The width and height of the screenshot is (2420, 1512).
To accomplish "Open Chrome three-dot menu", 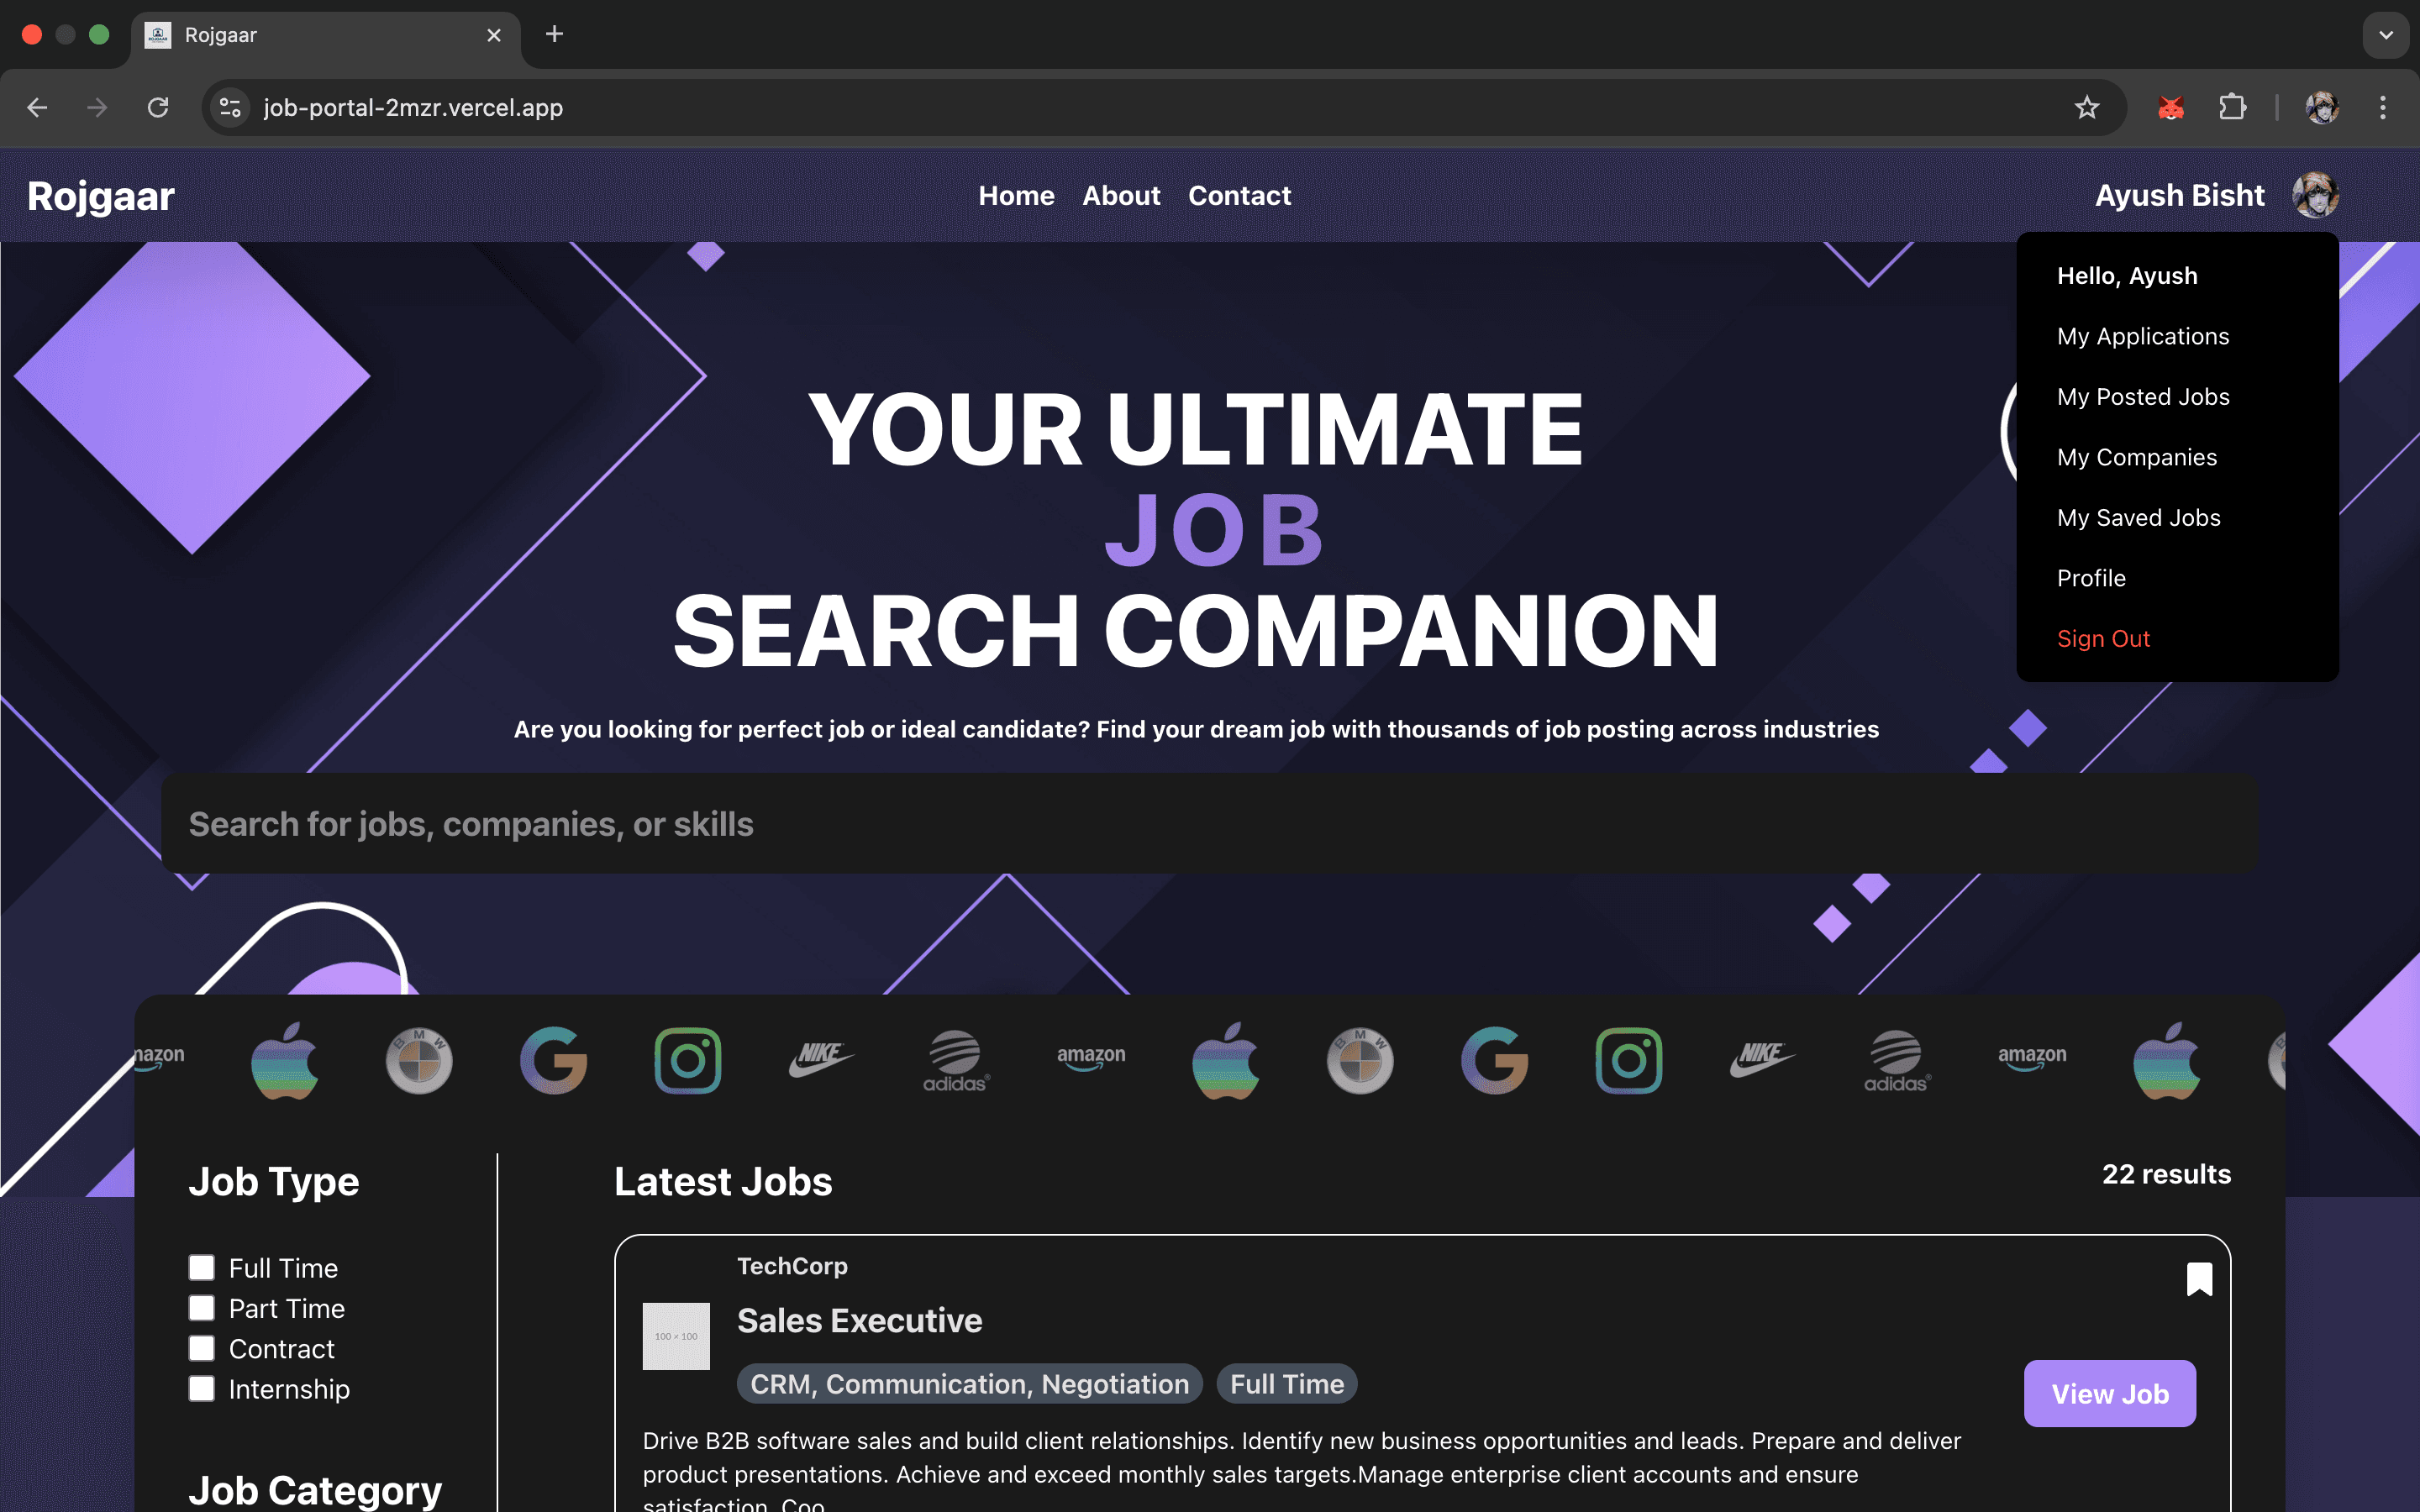I will pyautogui.click(x=2383, y=107).
